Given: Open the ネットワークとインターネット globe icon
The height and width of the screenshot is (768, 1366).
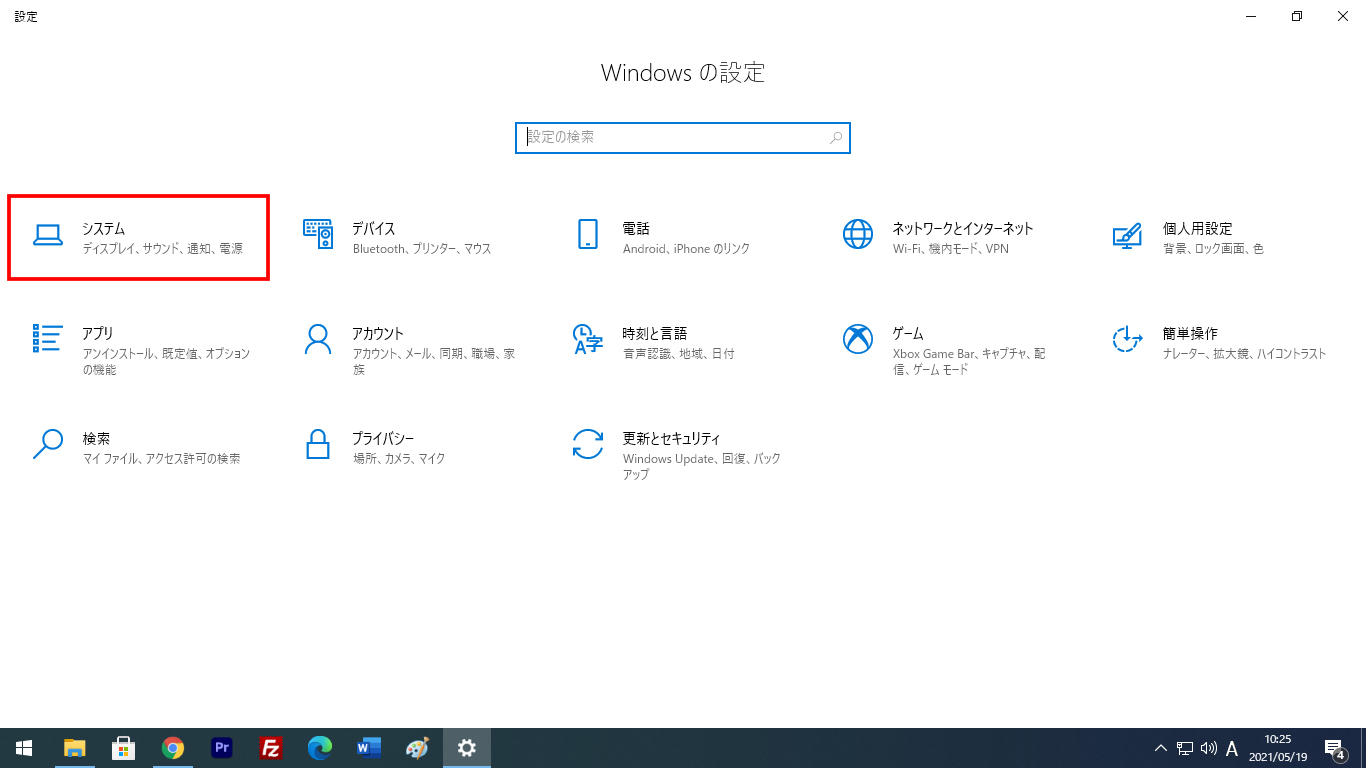Looking at the screenshot, I should [x=858, y=234].
